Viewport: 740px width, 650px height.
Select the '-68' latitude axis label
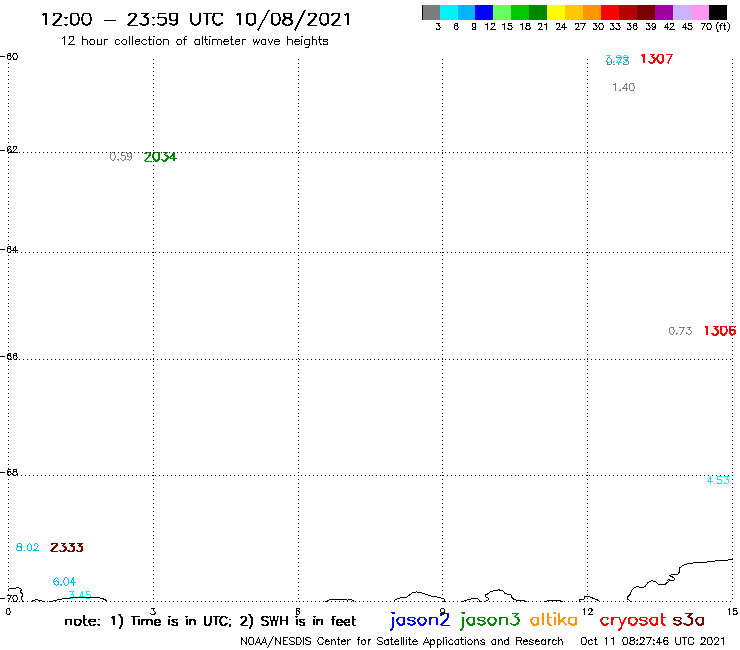[x=9, y=472]
